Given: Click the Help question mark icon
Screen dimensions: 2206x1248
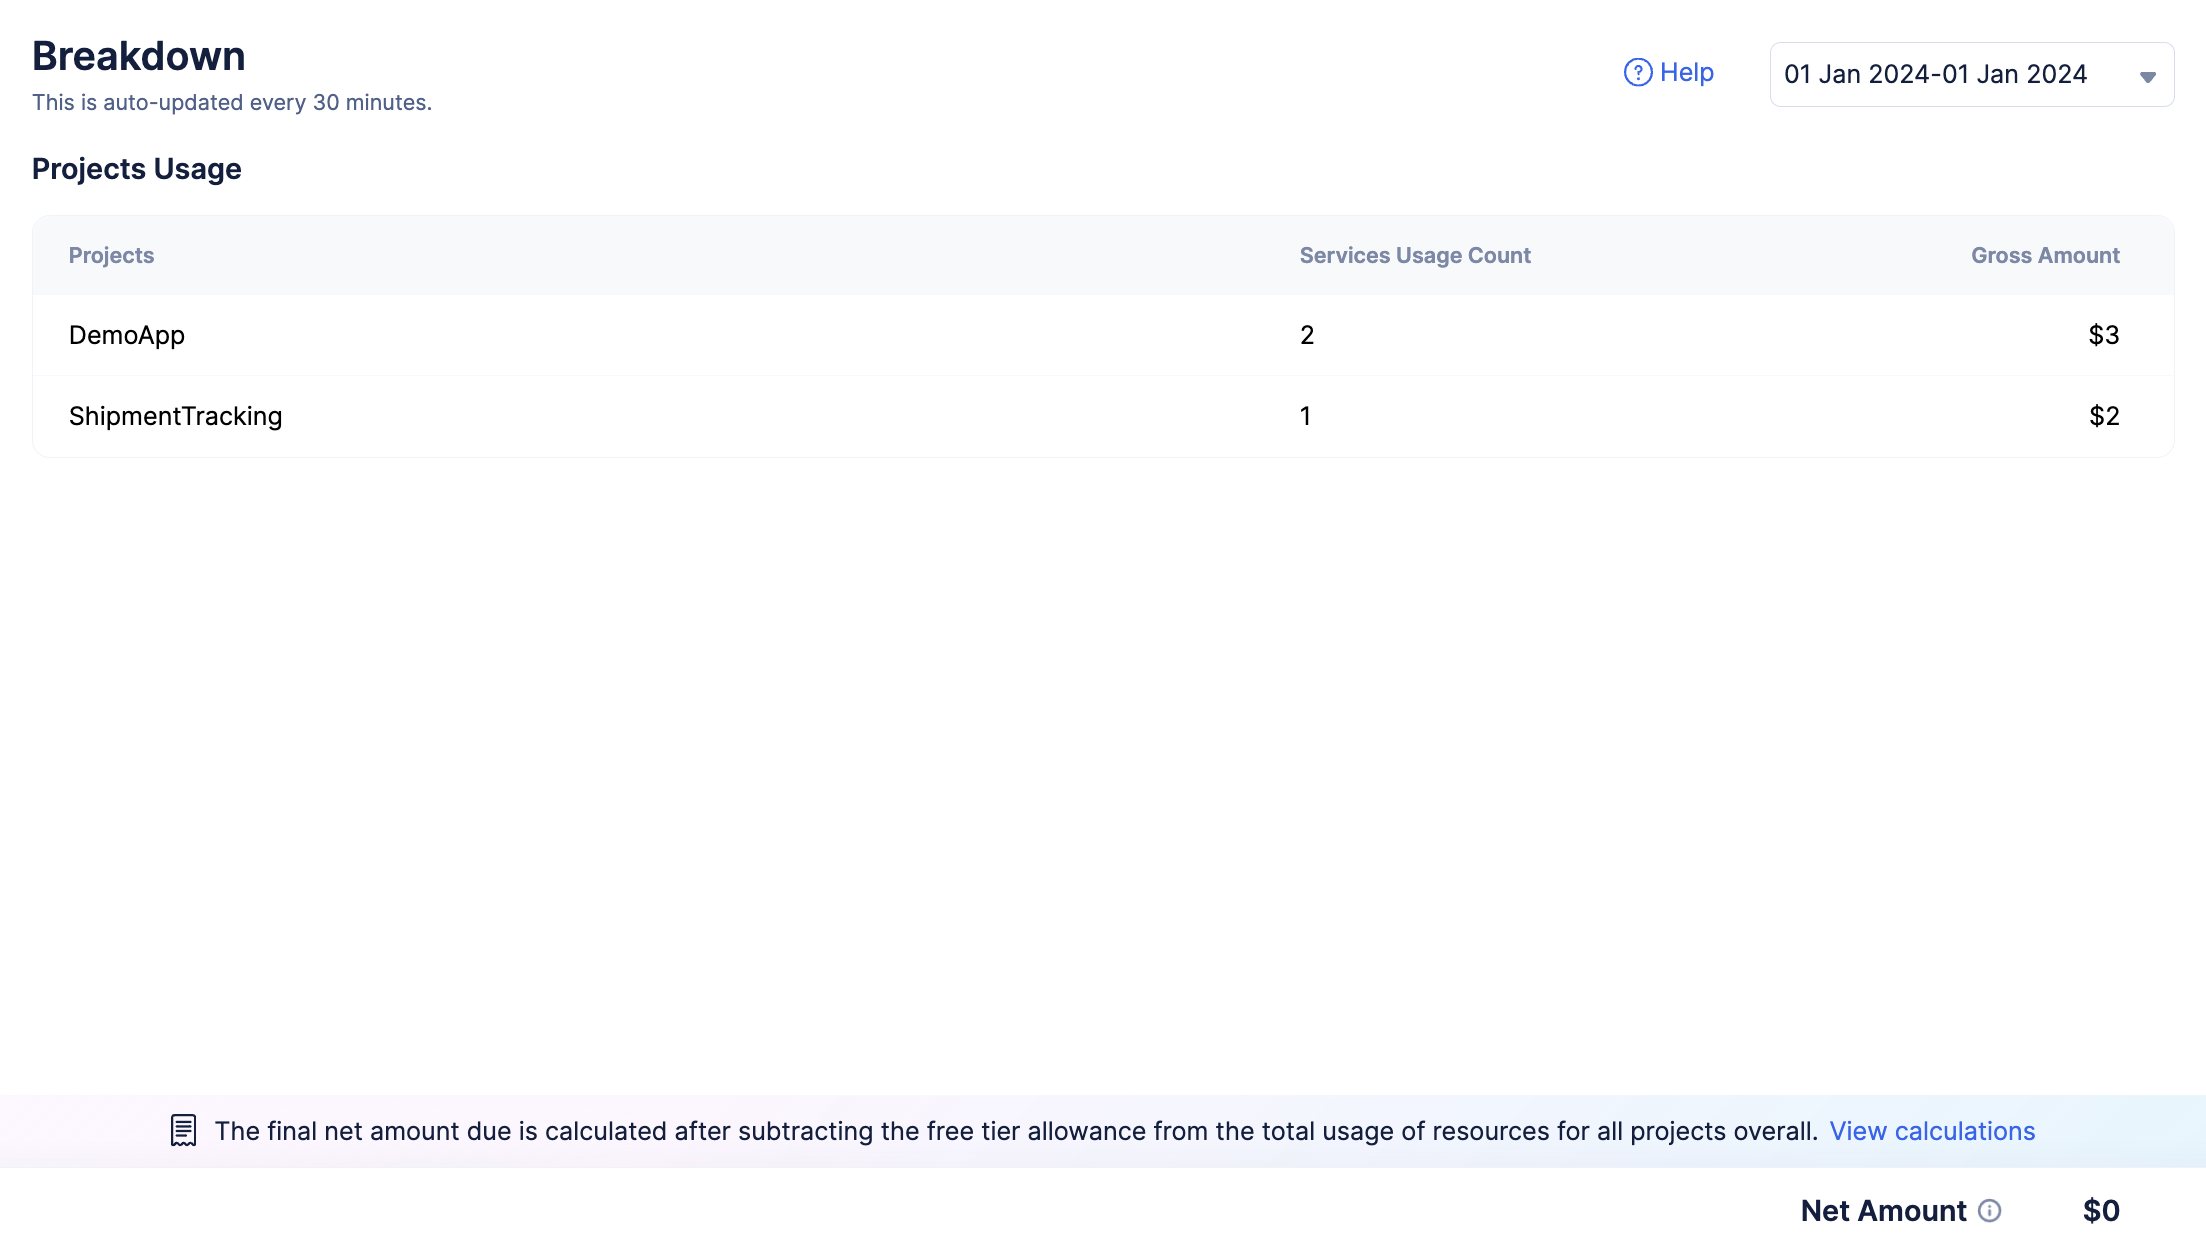Looking at the screenshot, I should click(x=1637, y=72).
